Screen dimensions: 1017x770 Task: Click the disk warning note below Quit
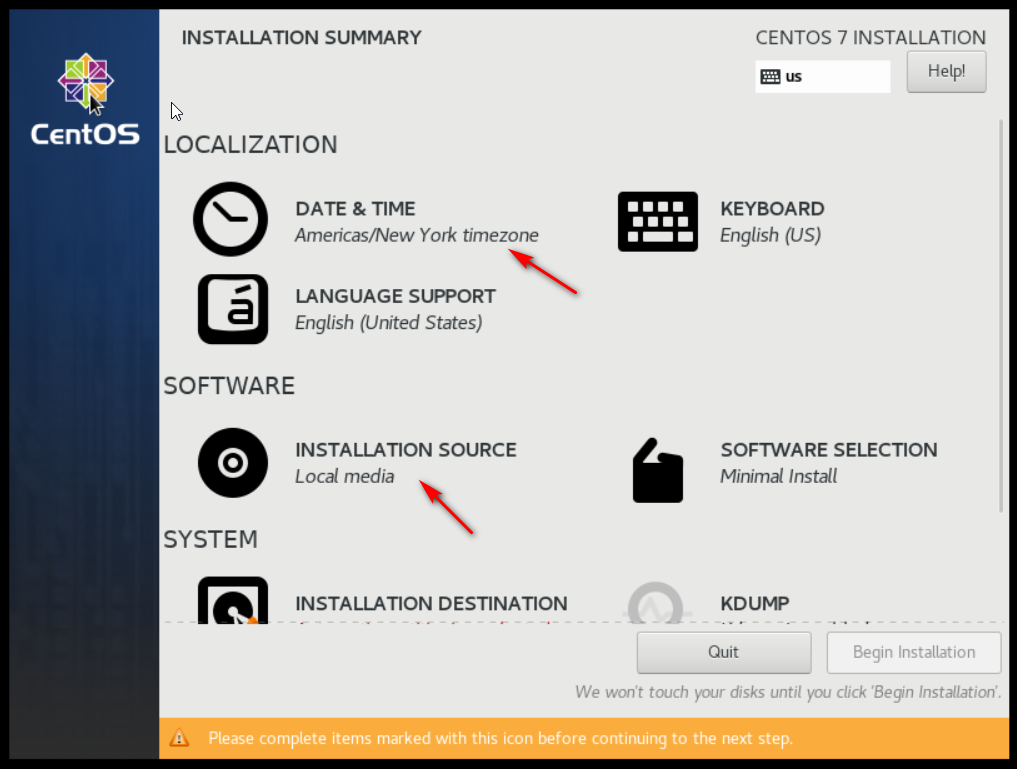[x=788, y=692]
